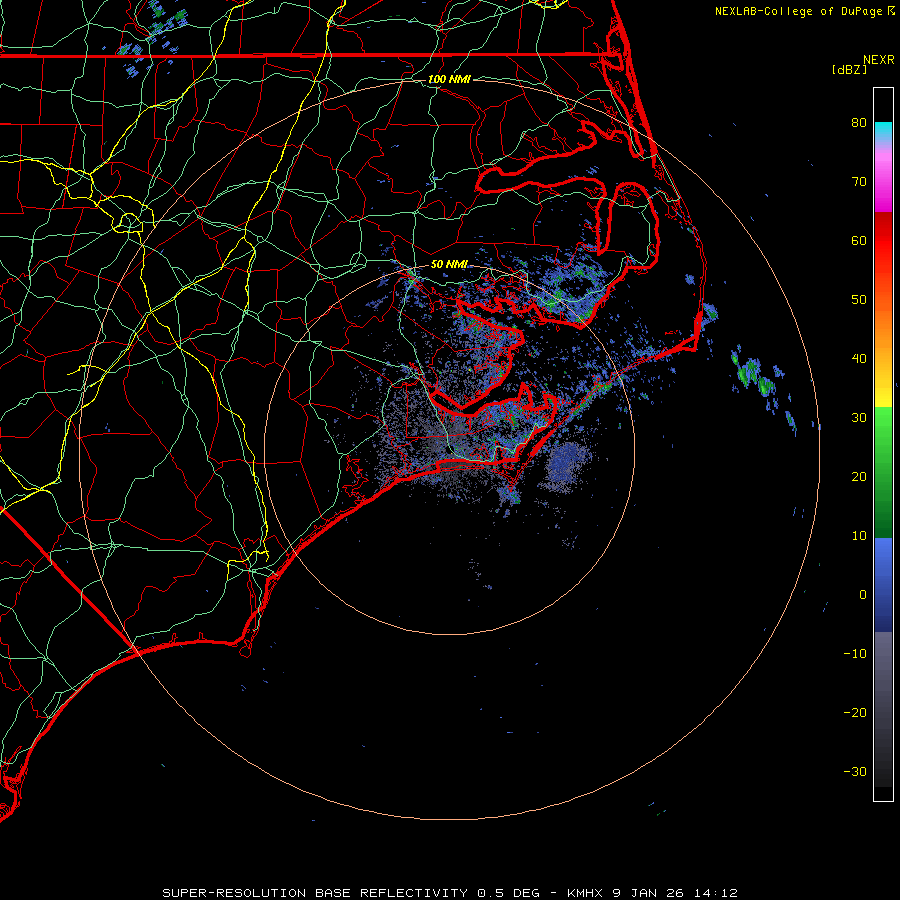Click the -20 value on the color scale

click(855, 712)
